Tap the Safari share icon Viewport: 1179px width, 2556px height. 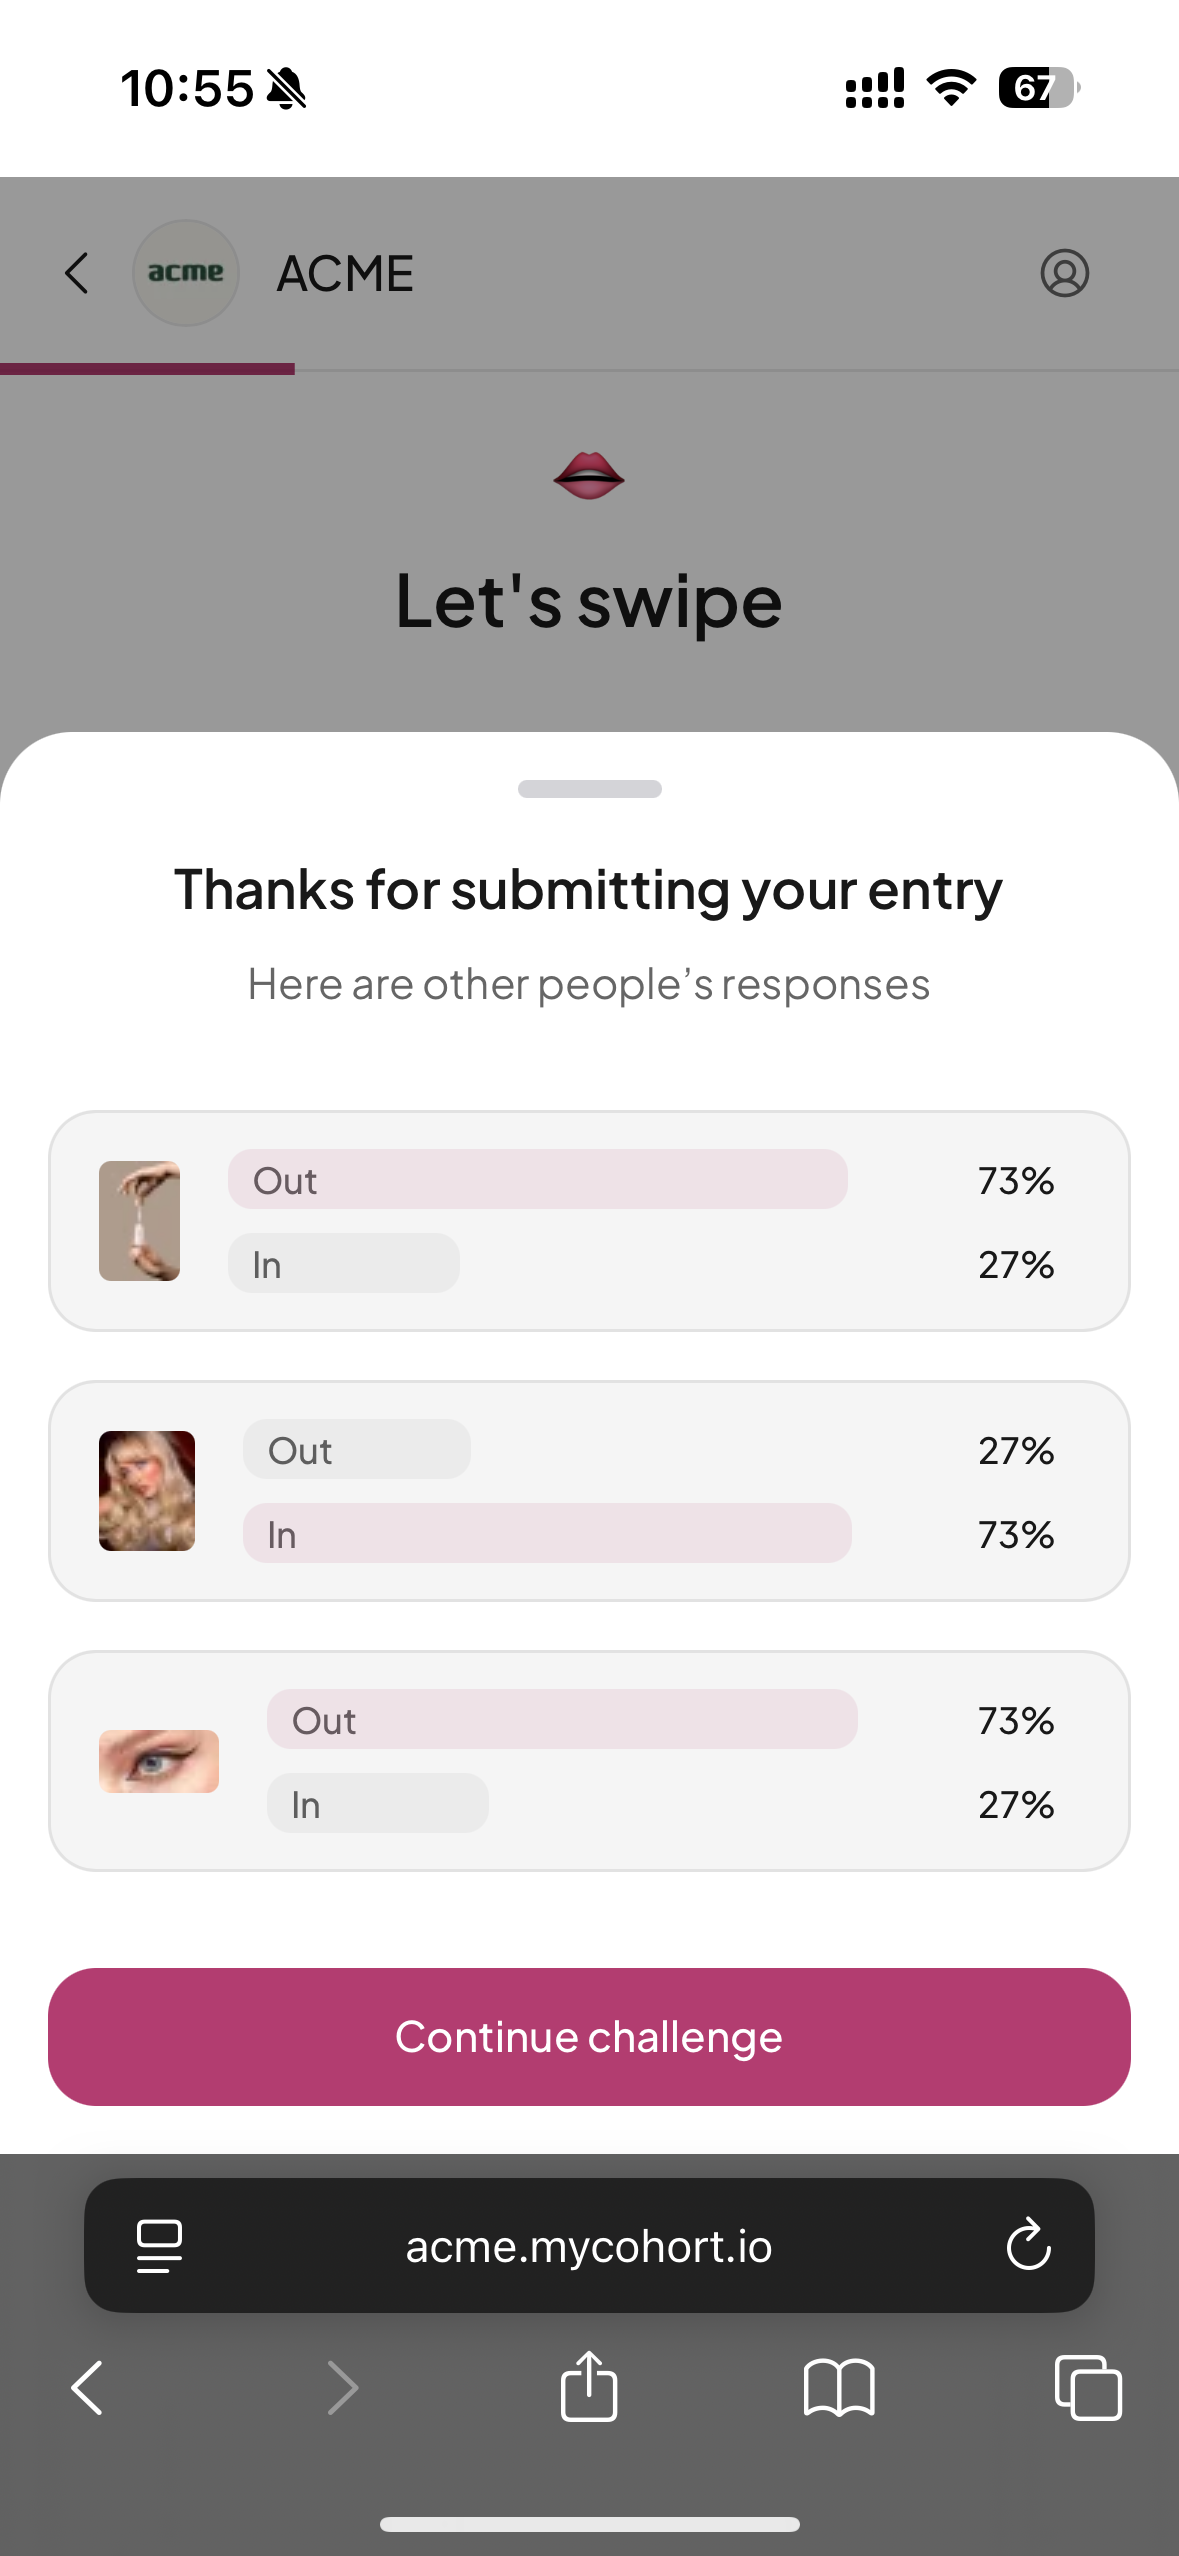[x=589, y=2387]
